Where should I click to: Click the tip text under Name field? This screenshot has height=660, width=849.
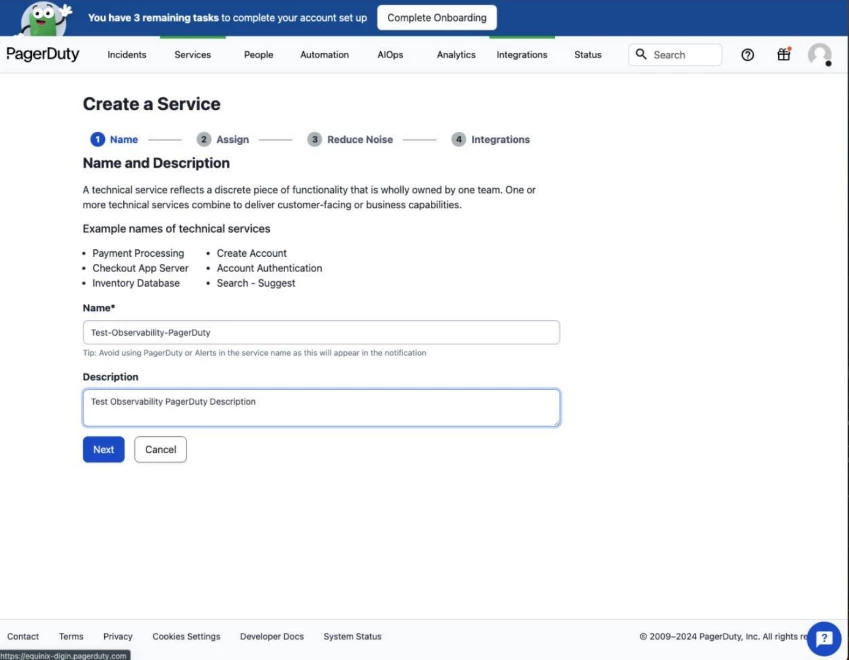254,352
